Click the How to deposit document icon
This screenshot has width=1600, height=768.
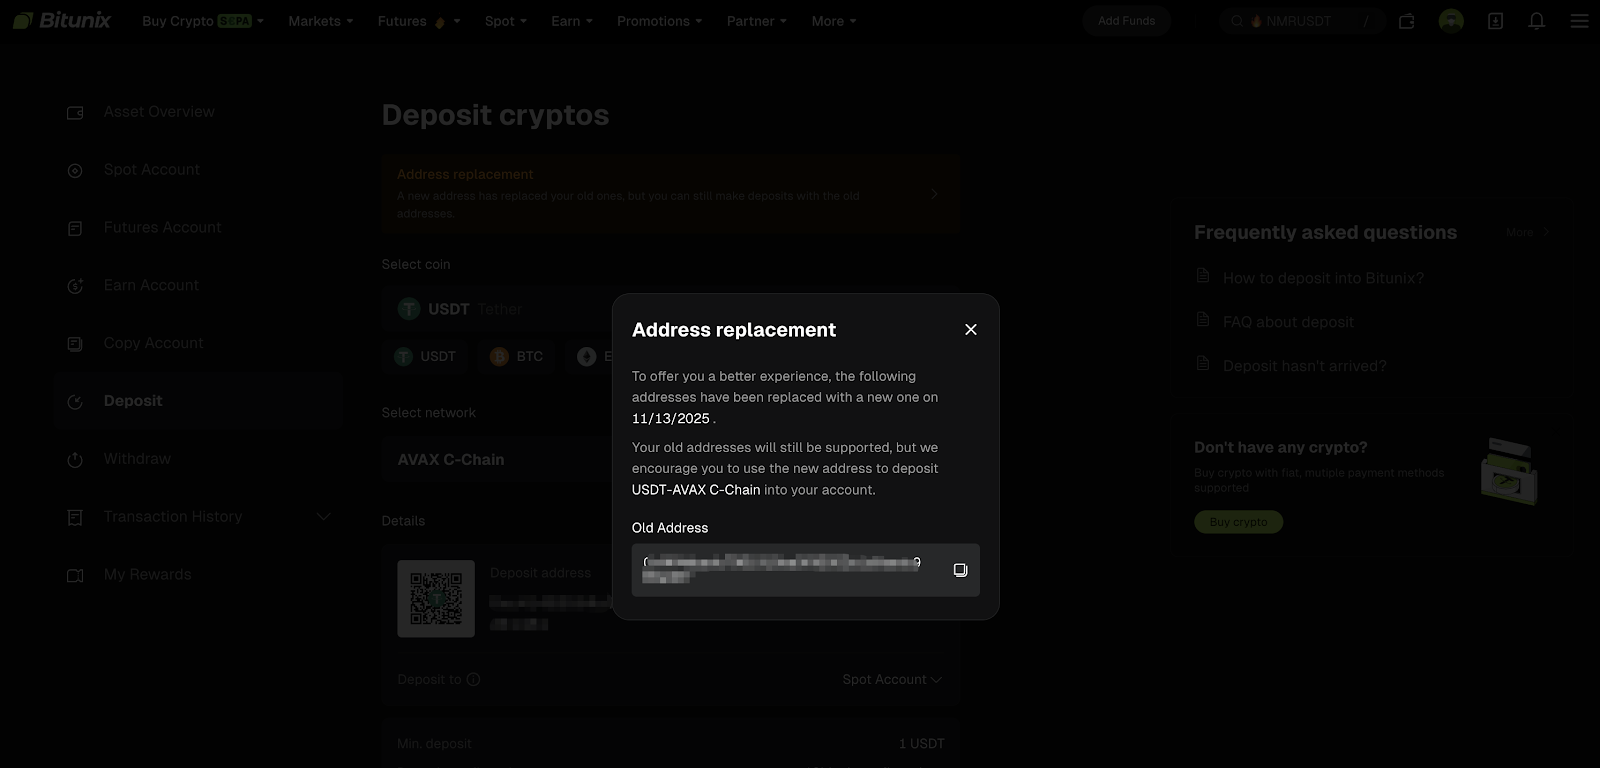1203,276
